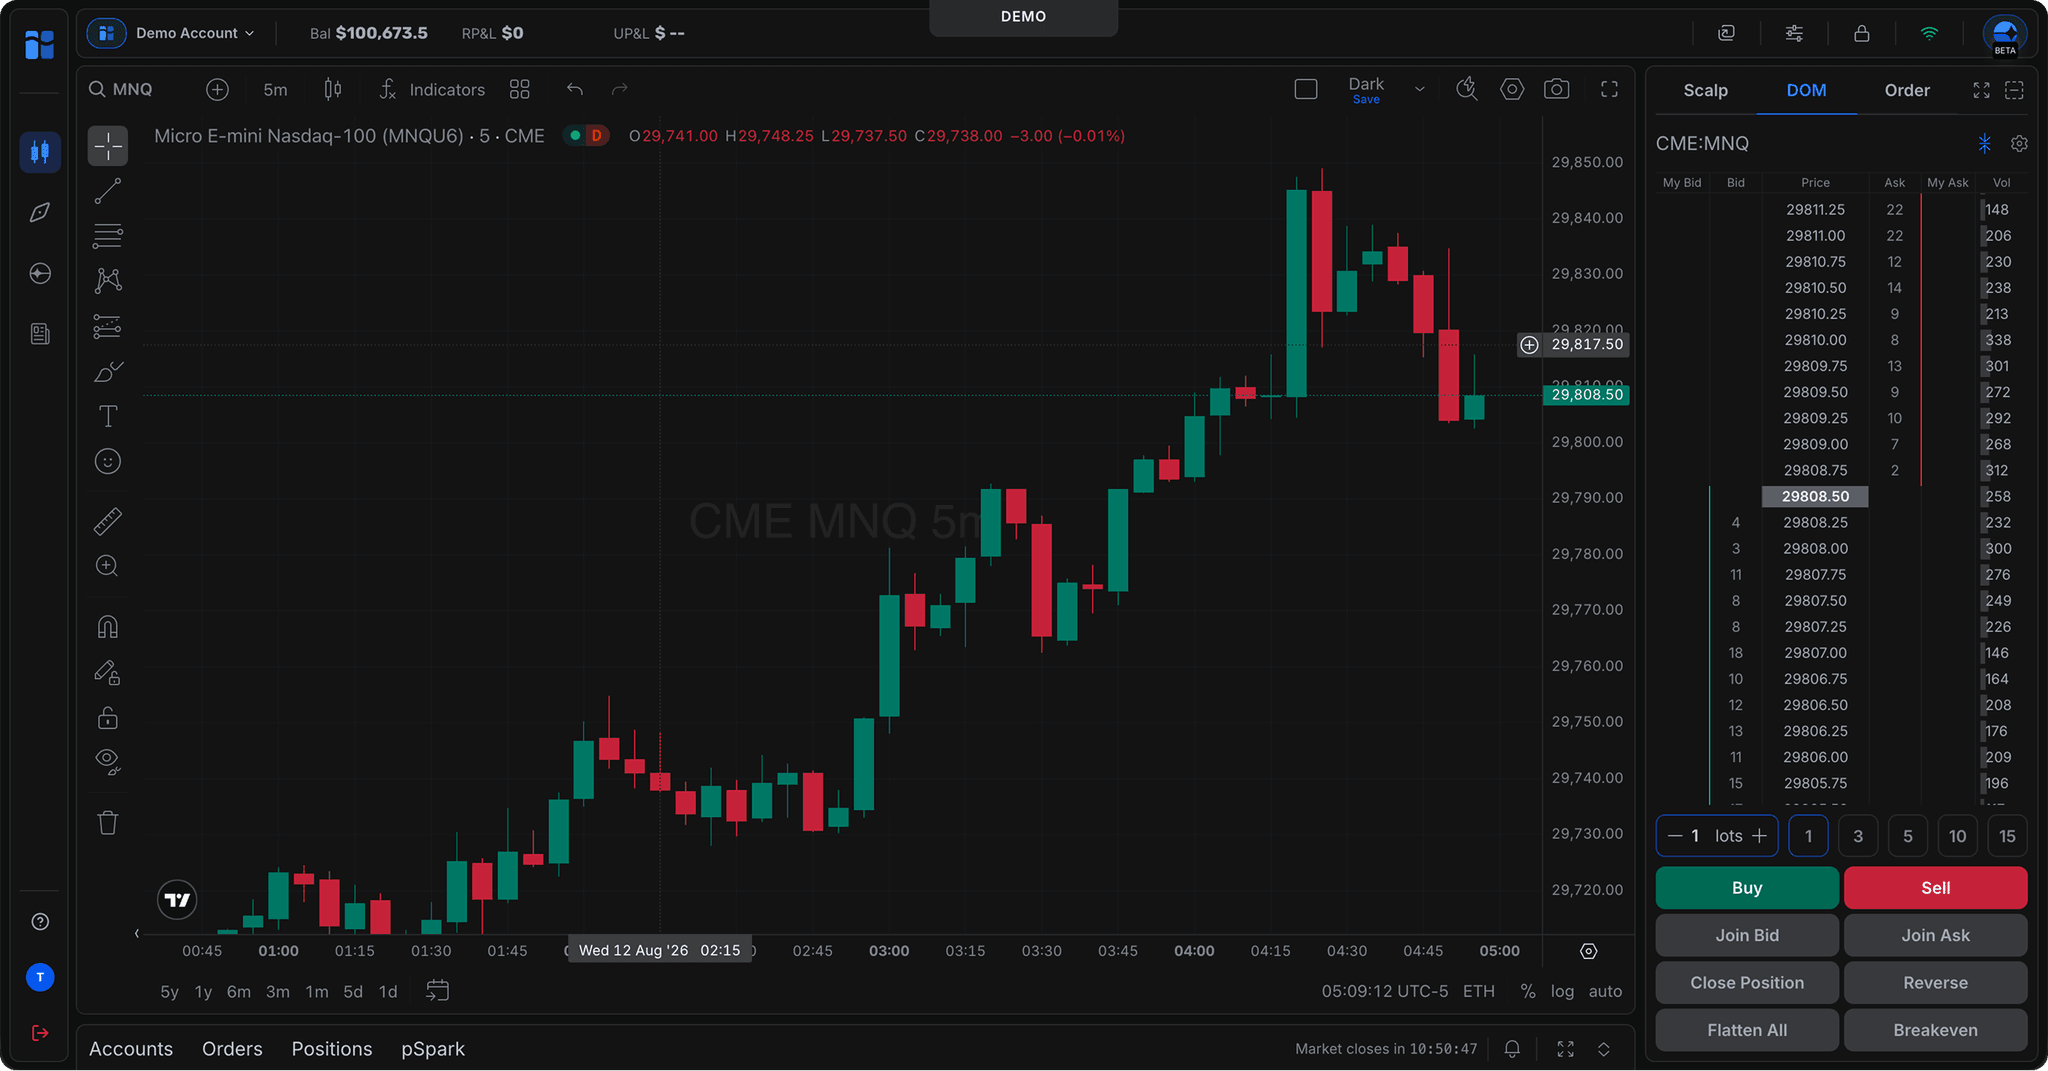Toggle magnet mode for drawings
The height and width of the screenshot is (1071, 2048).
click(x=108, y=627)
